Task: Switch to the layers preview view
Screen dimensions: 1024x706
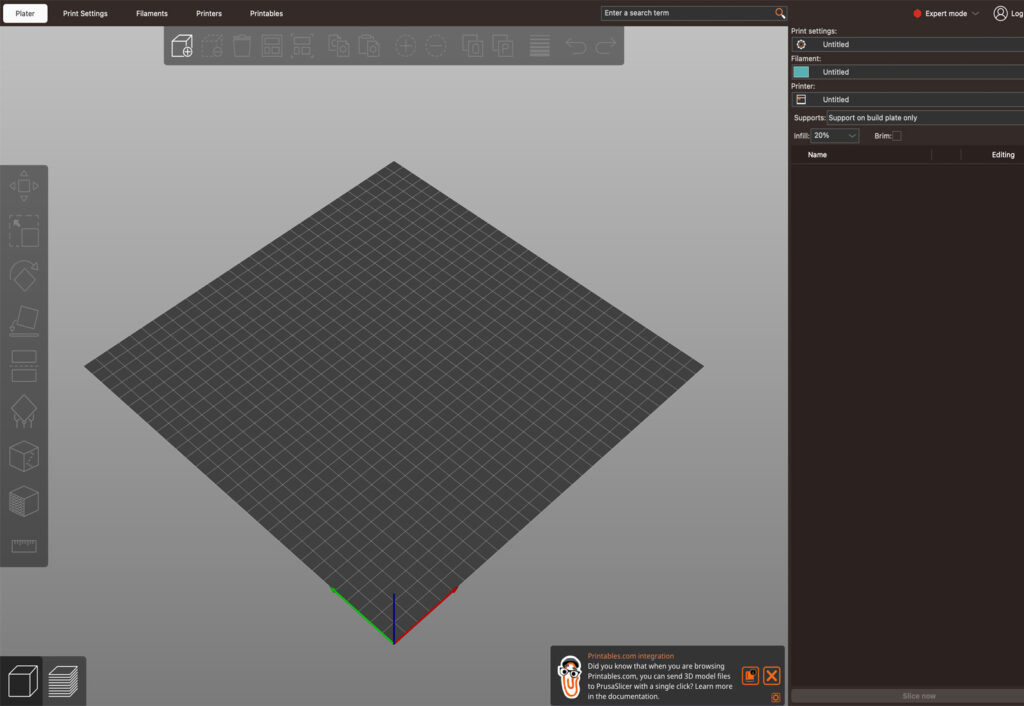Action: click(x=64, y=682)
